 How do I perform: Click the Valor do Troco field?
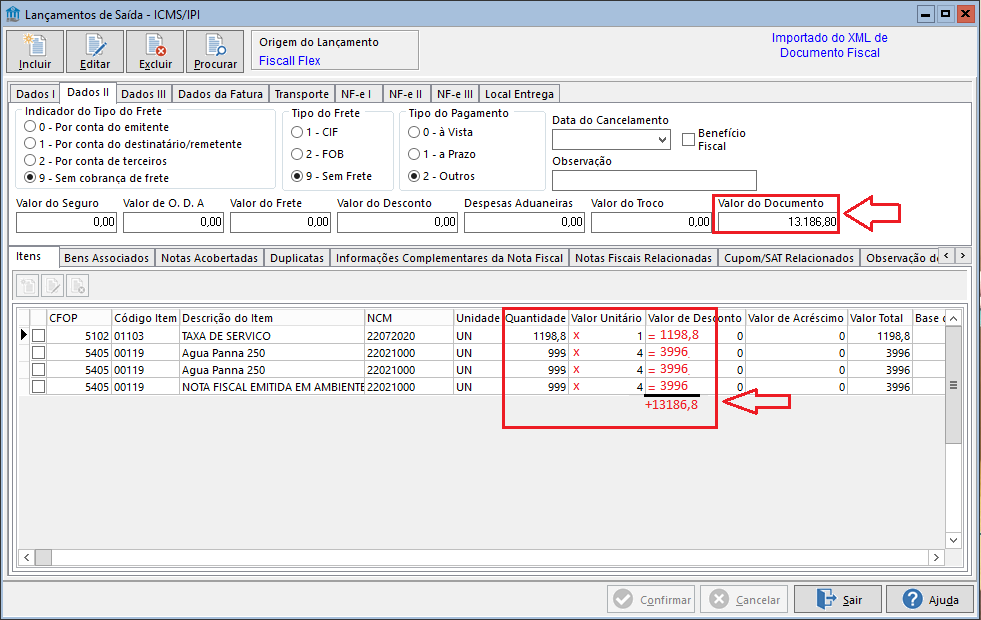651,222
